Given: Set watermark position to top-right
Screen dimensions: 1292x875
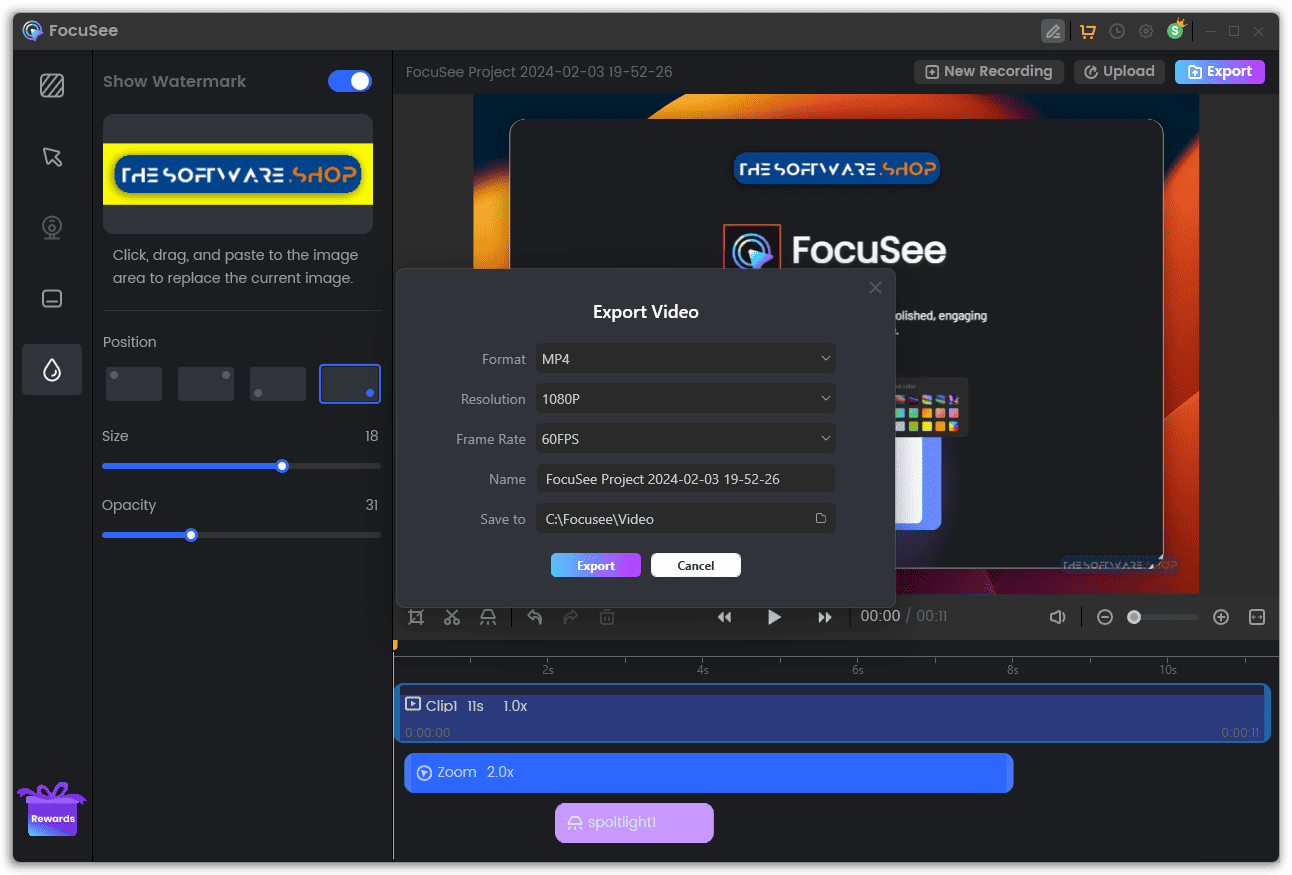Looking at the screenshot, I should (206, 384).
